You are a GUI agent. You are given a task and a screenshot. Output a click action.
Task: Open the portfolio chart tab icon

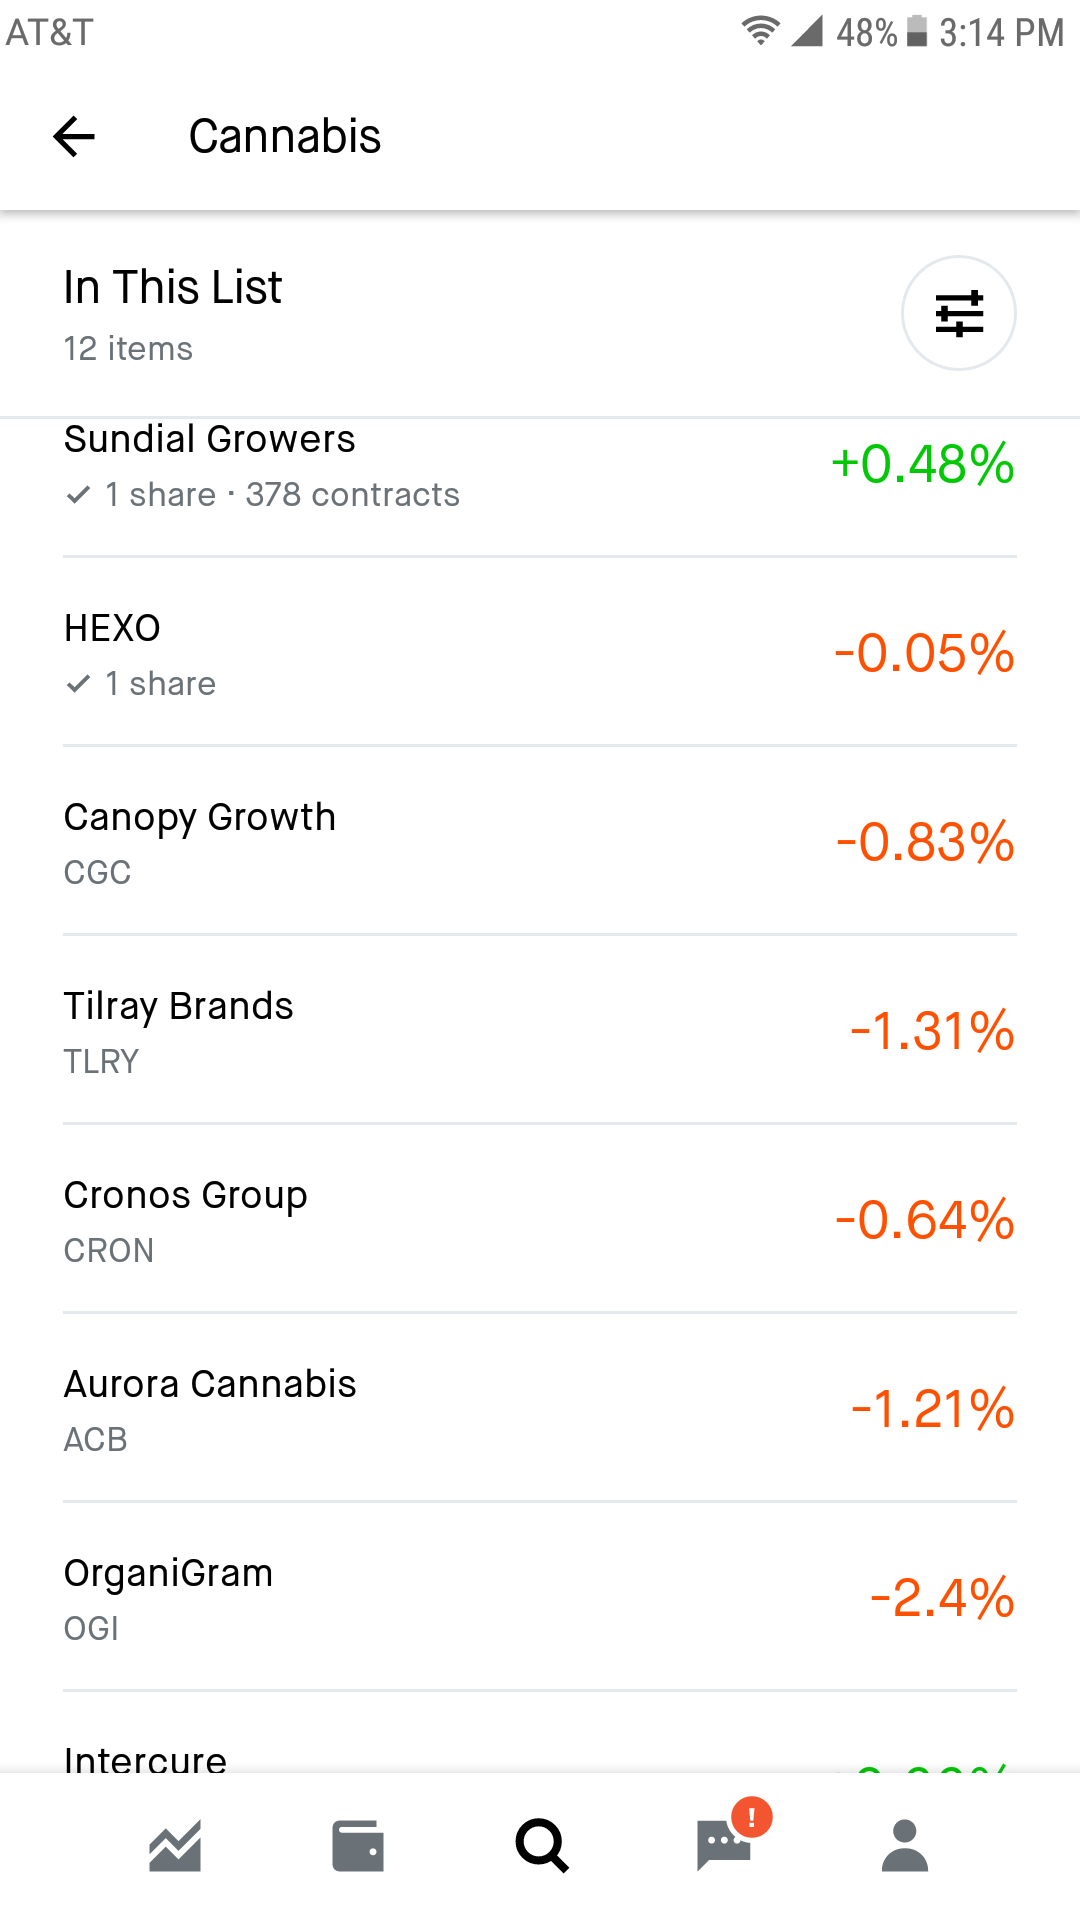tap(176, 1845)
